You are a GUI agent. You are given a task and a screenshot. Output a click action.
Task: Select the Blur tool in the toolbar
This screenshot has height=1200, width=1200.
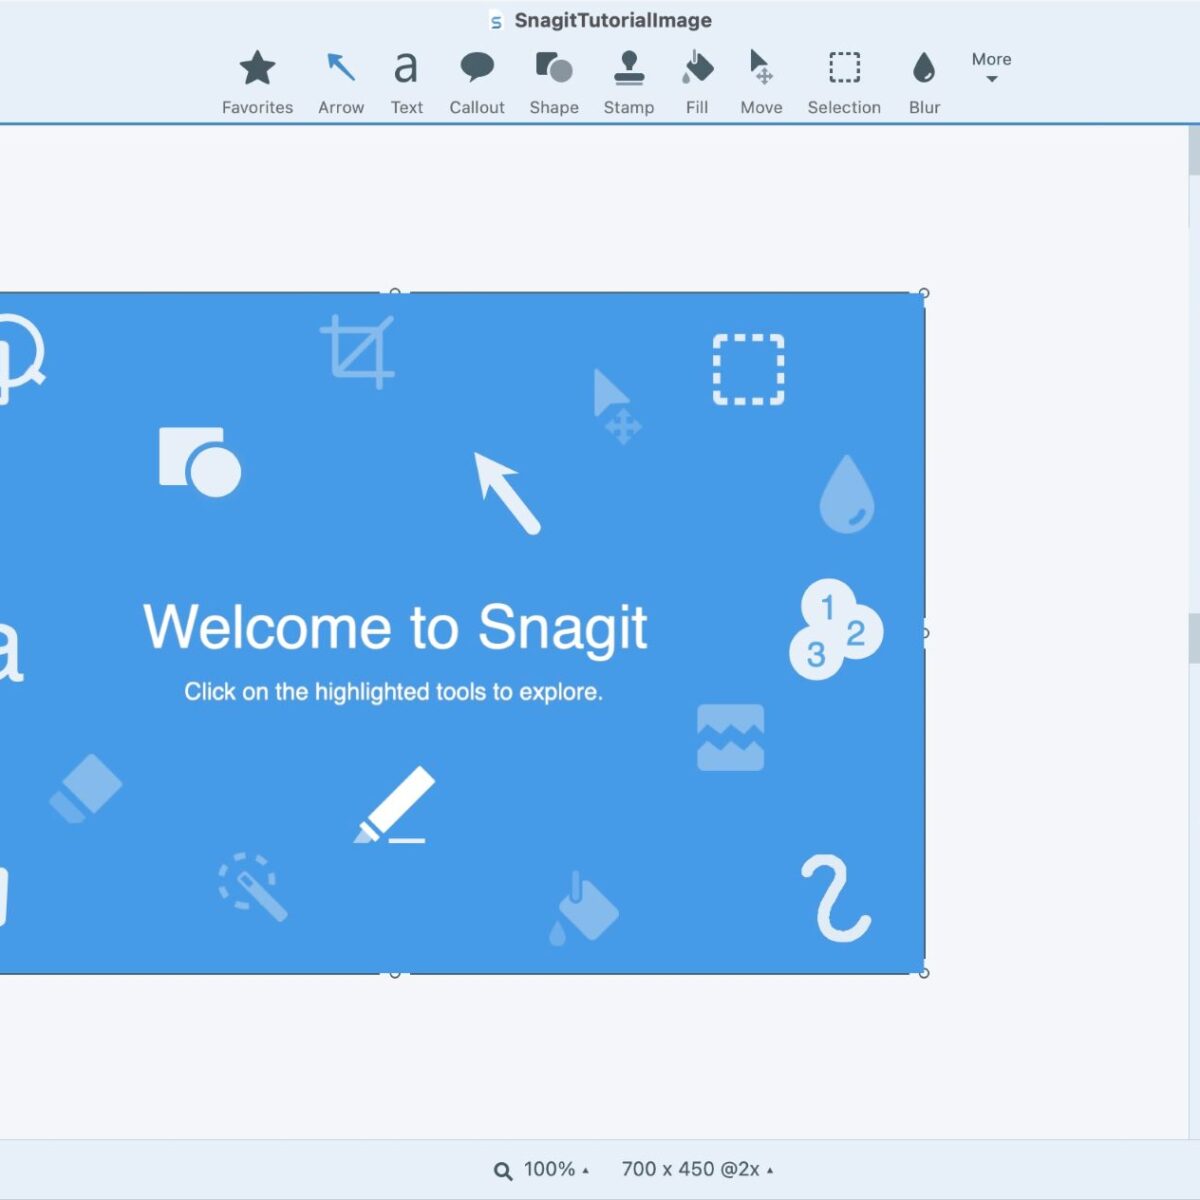(x=924, y=83)
